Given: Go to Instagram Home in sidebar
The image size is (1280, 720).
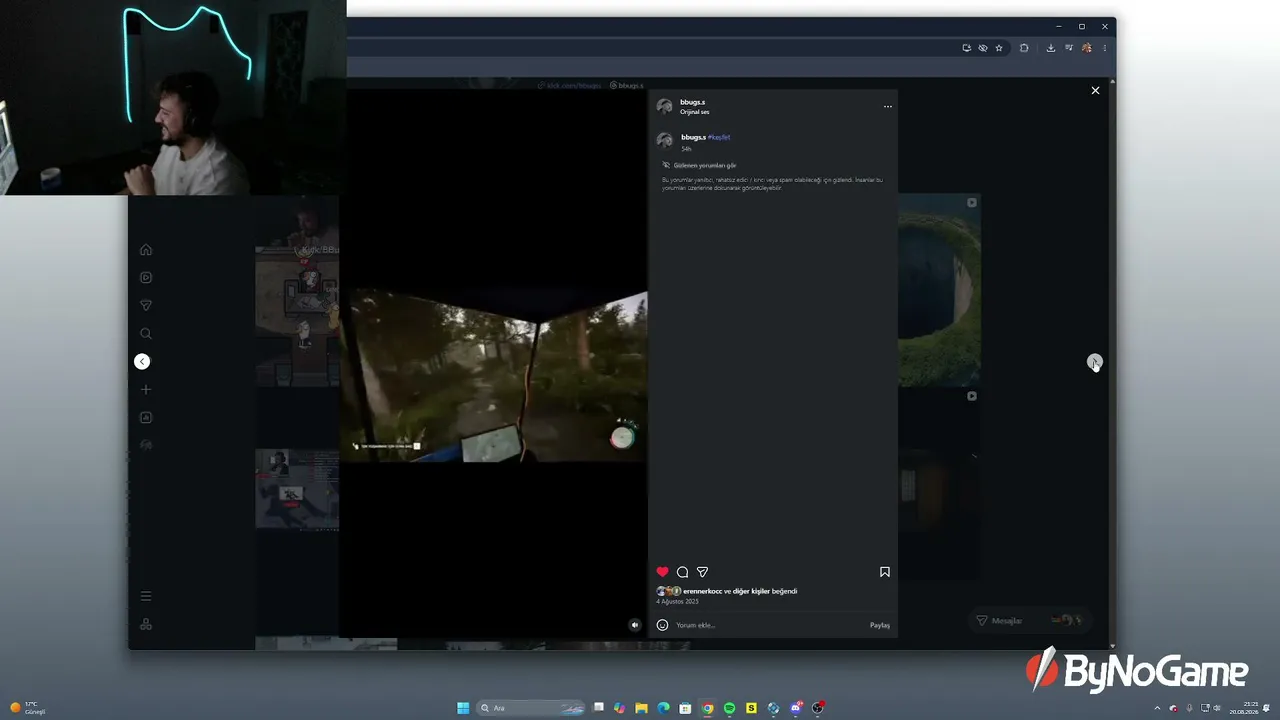Looking at the screenshot, I should pos(146,249).
